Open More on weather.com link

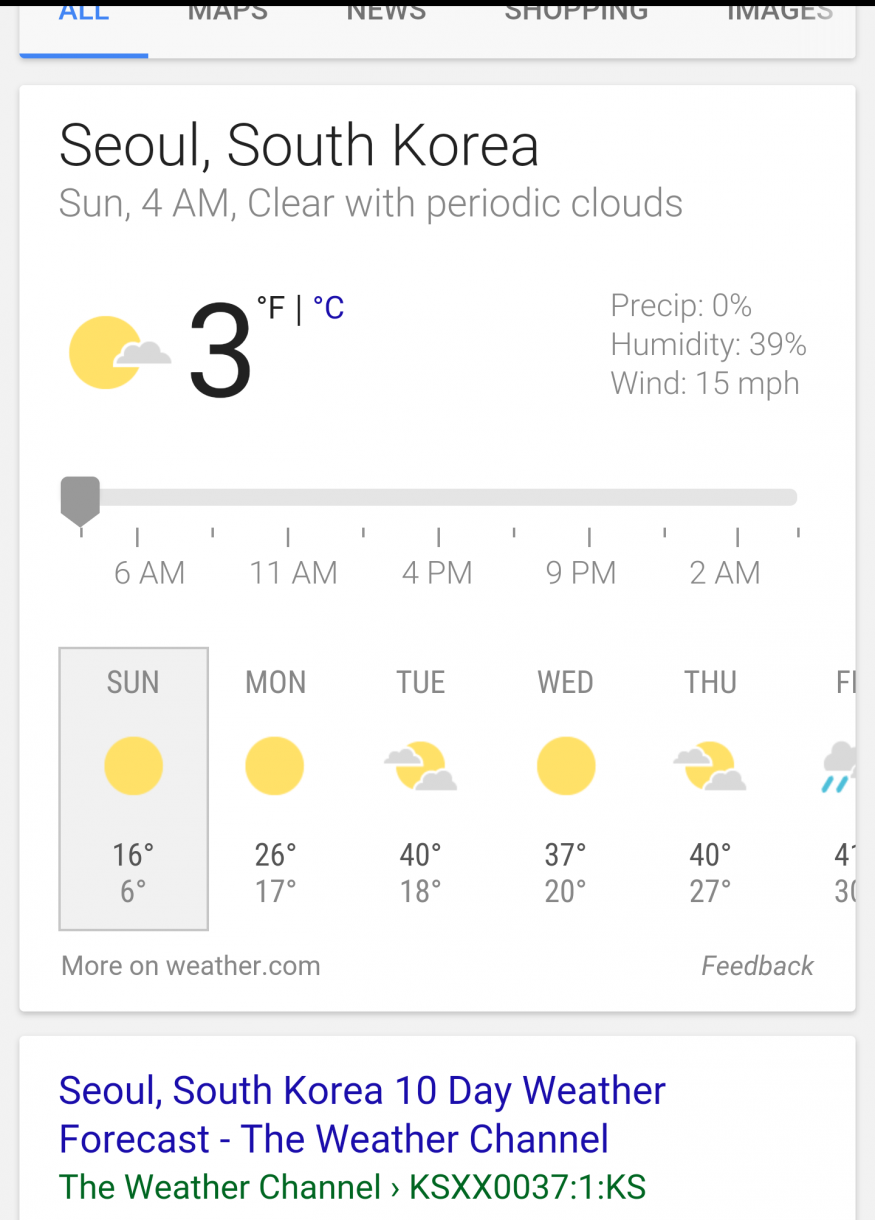191,966
